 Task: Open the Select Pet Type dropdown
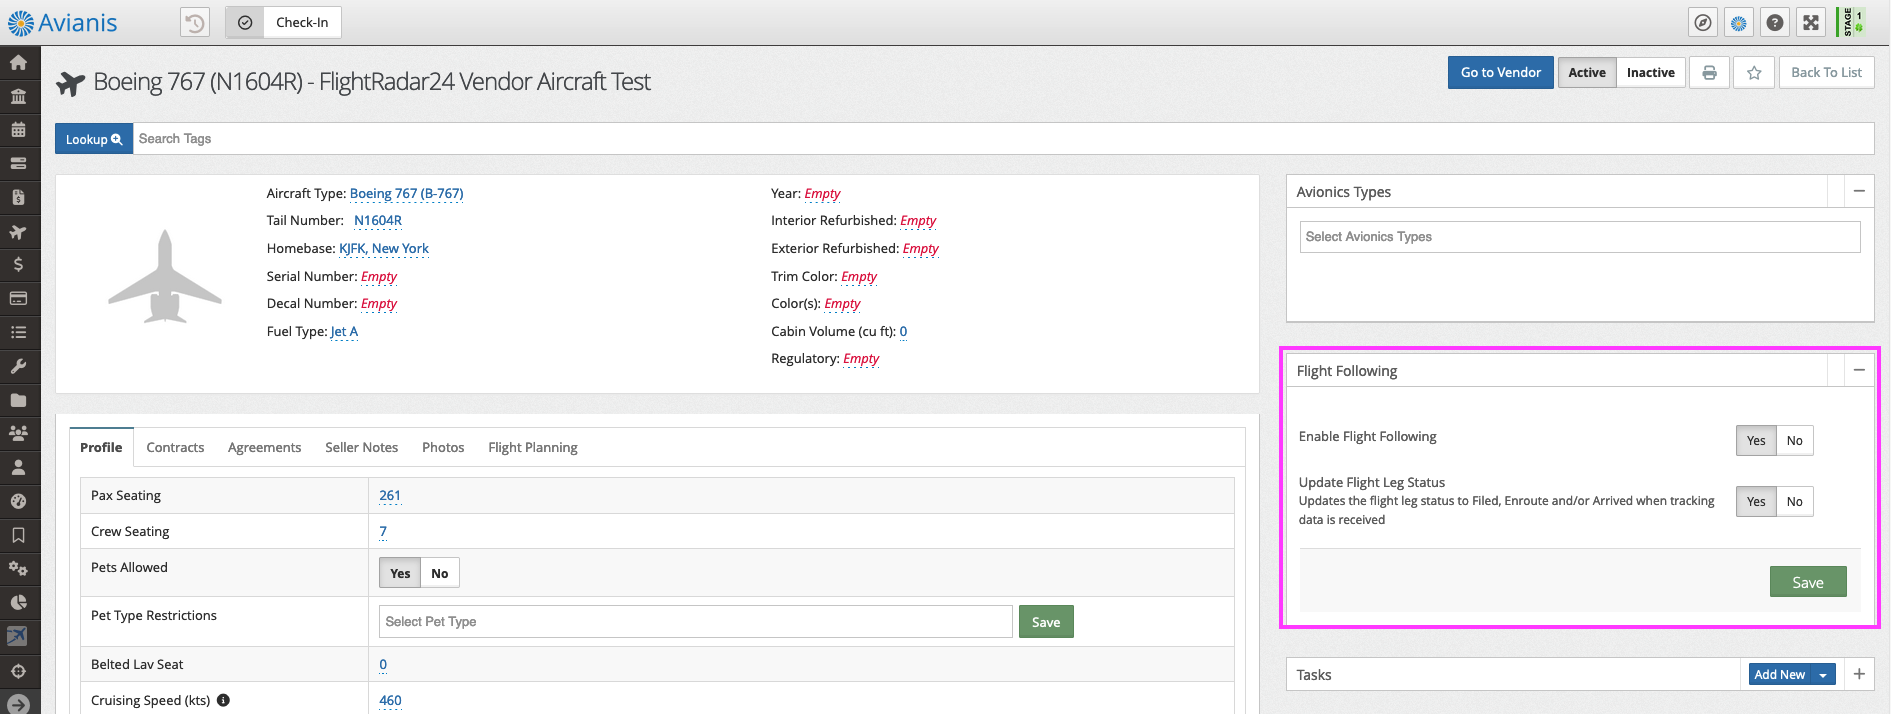tap(695, 621)
